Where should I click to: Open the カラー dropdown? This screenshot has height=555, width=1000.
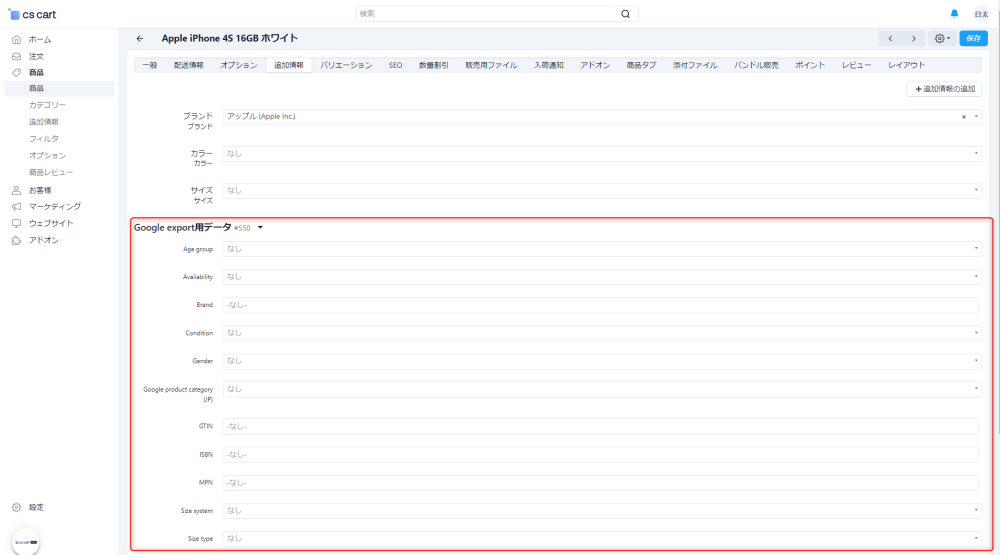point(601,154)
